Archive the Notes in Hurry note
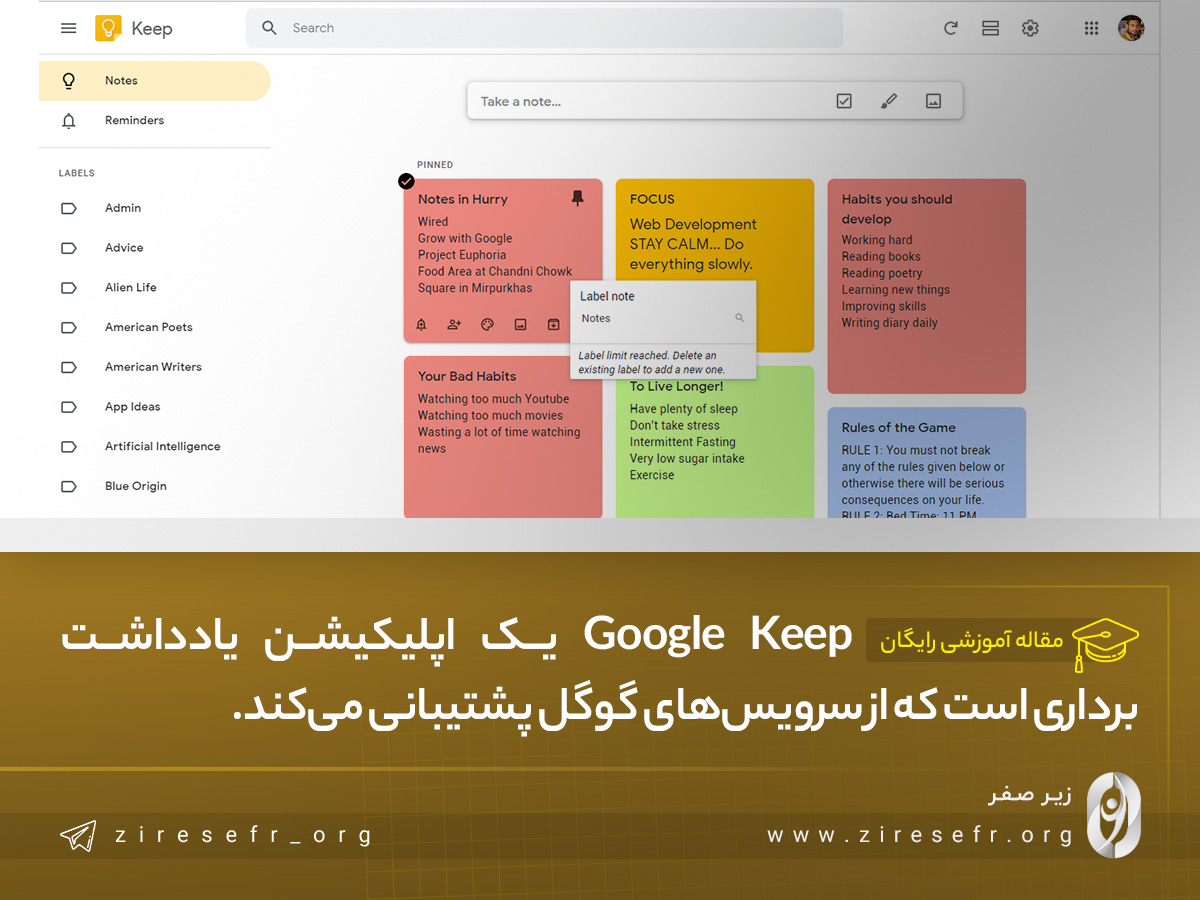1200x900 pixels. coord(552,324)
